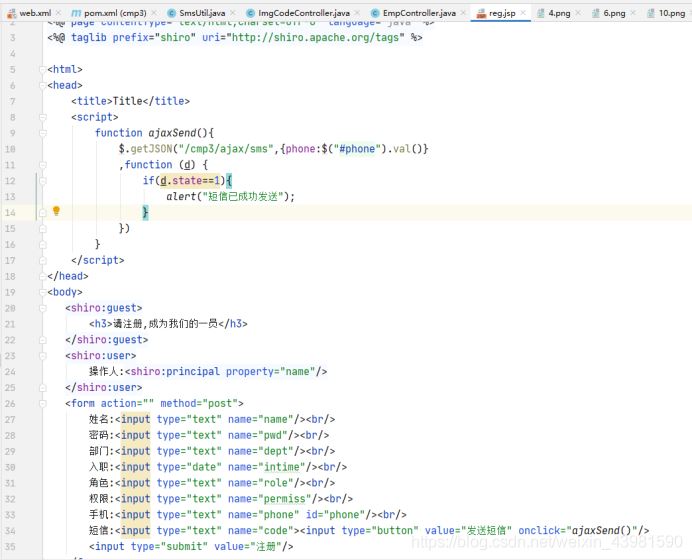Collapse the shiro:guest fold on line 20
The width and height of the screenshot is (692, 560).
click(43, 308)
